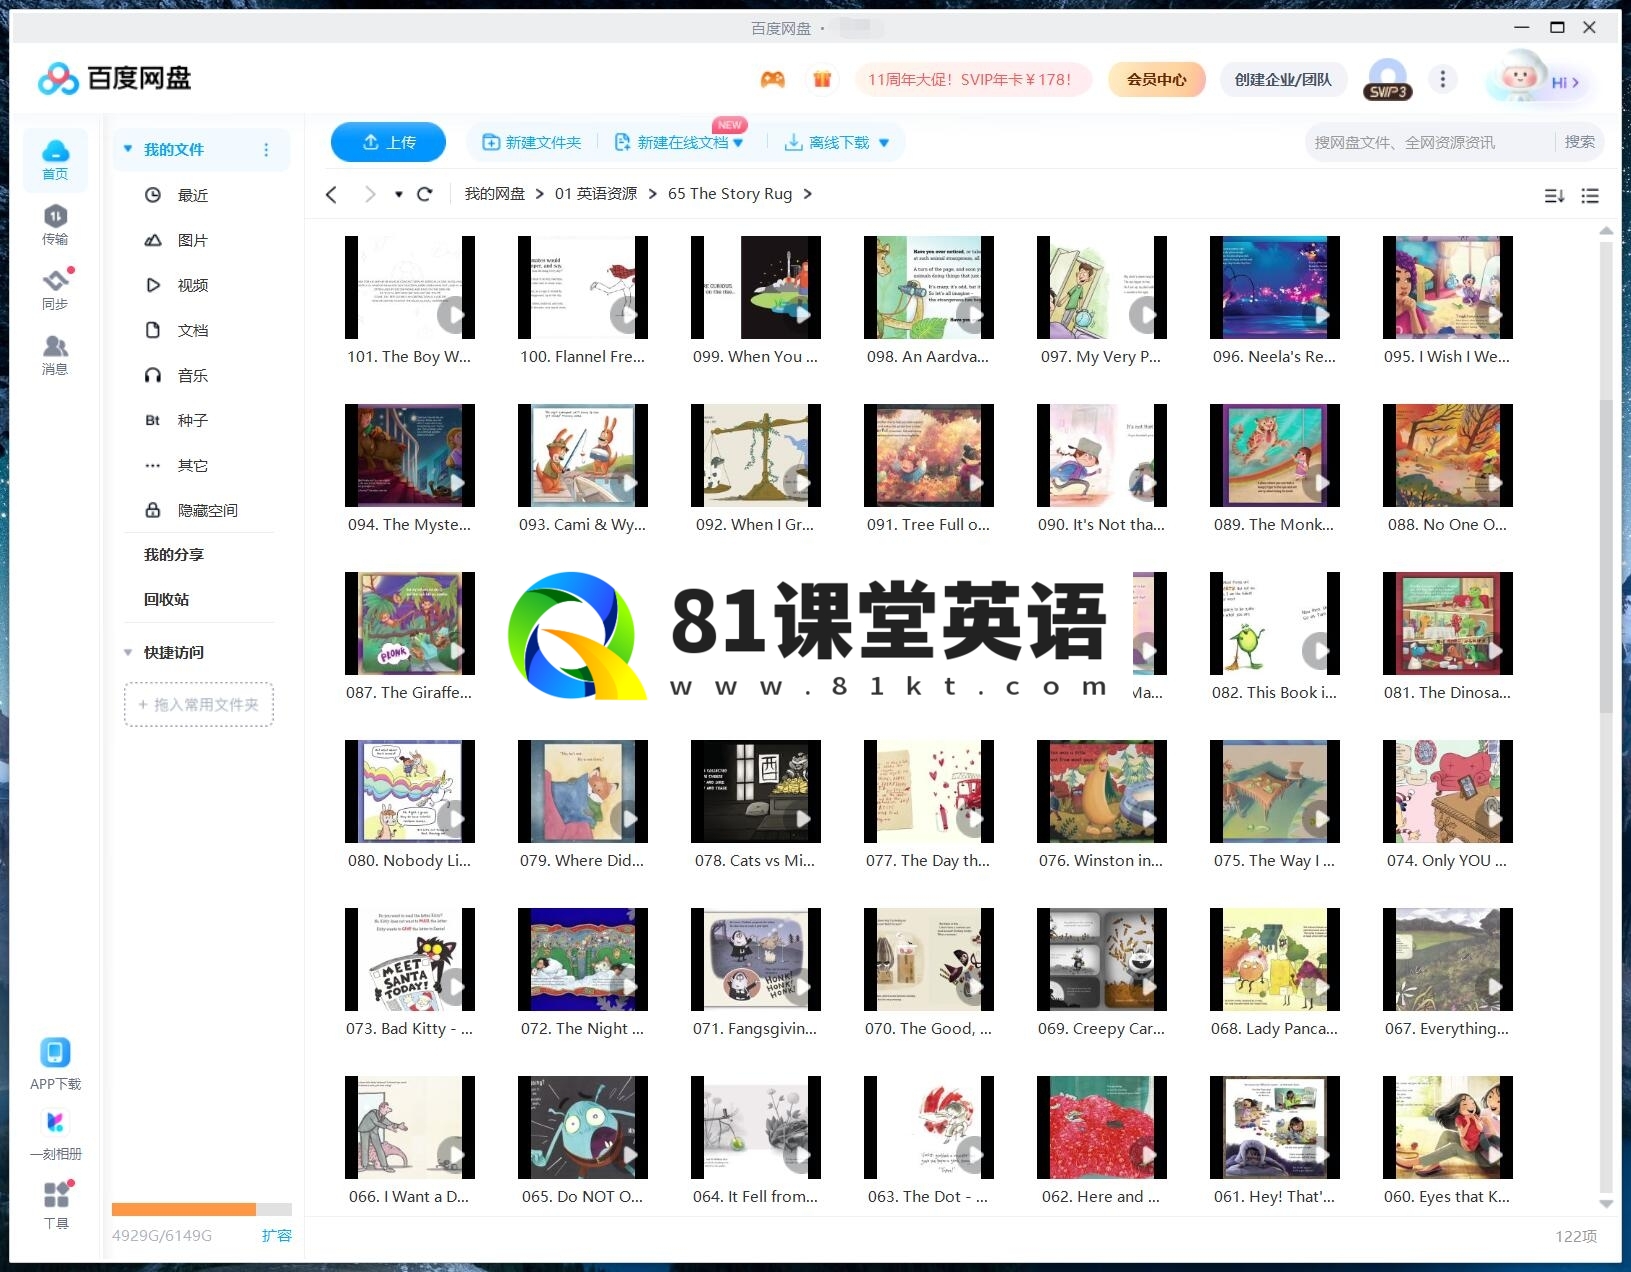Viewport: 1631px width, 1272px height.
Task: Open video 092. When I Gr...
Action: 756,456
